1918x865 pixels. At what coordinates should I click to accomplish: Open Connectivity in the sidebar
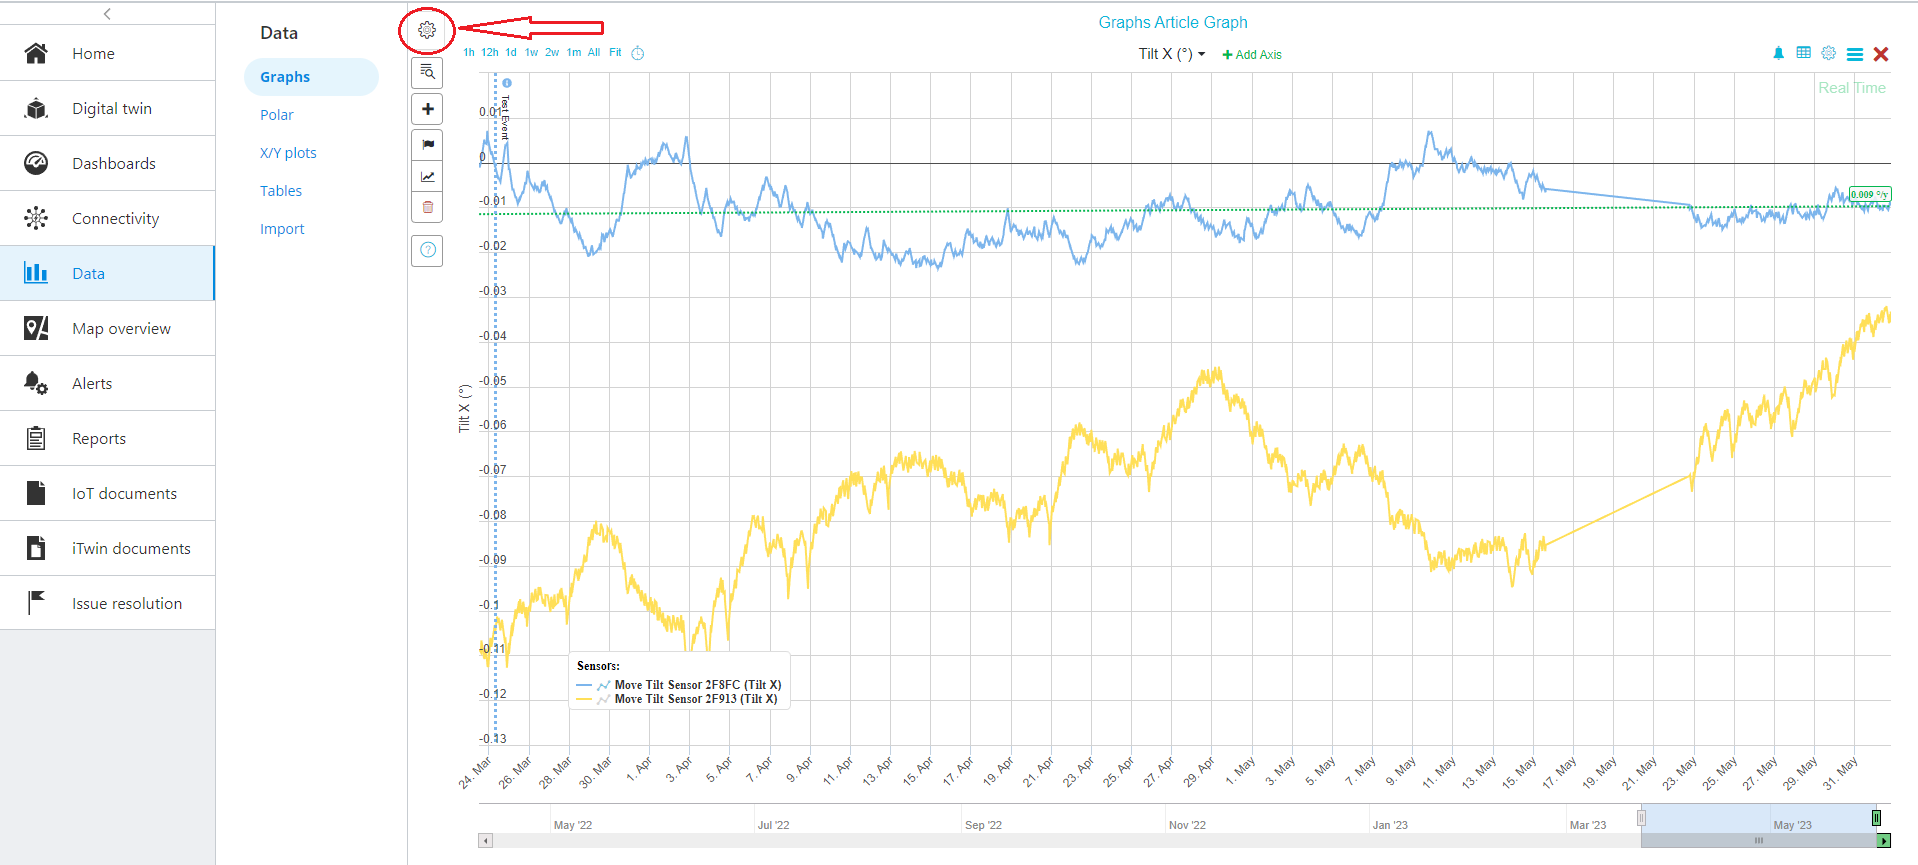tap(107, 218)
